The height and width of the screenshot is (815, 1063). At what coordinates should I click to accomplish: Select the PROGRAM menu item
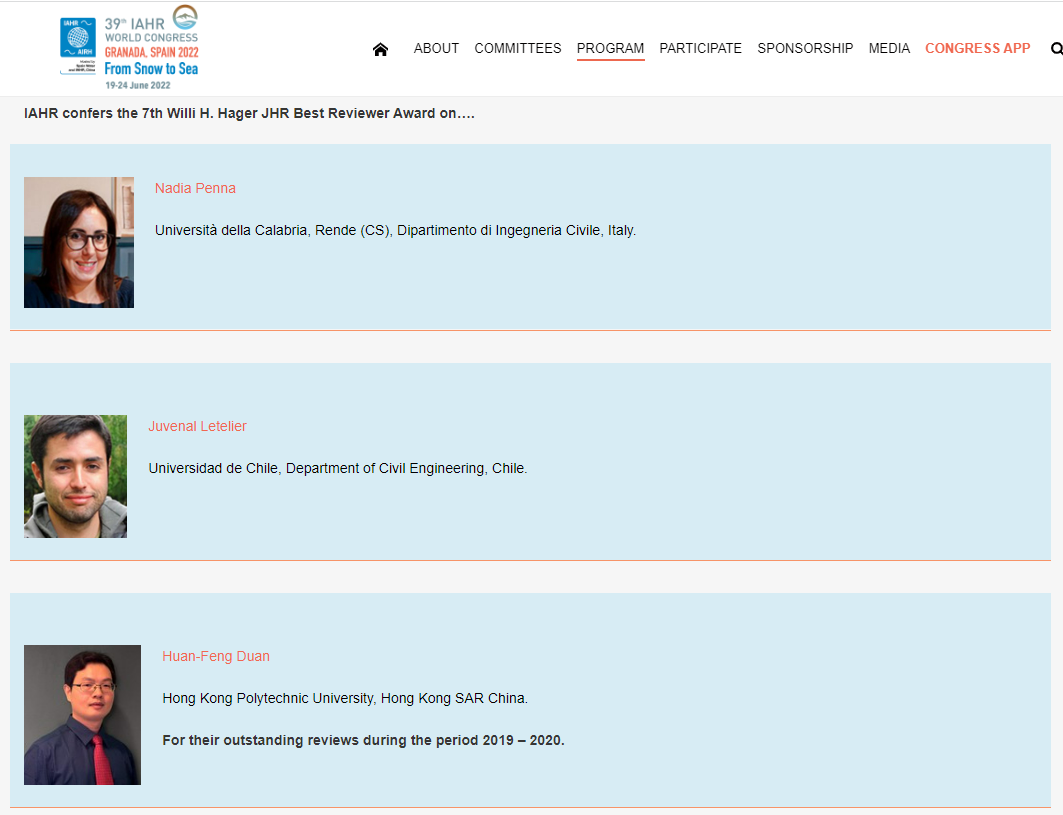[x=610, y=48]
